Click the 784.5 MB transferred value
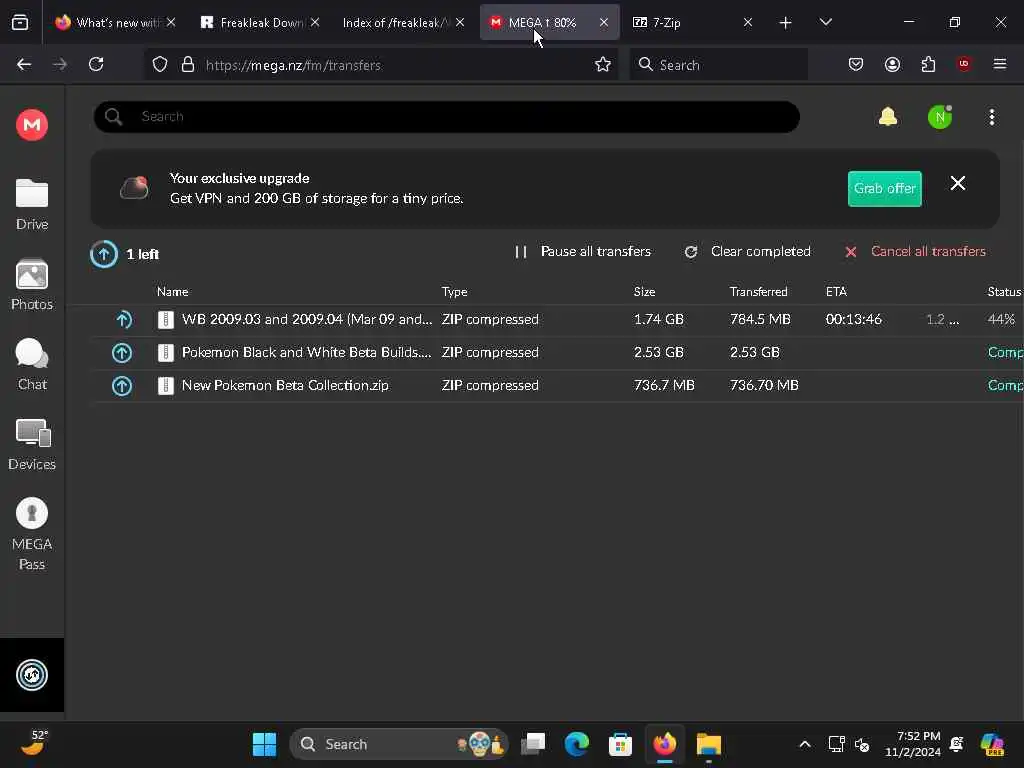This screenshot has width=1024, height=768. point(760,319)
